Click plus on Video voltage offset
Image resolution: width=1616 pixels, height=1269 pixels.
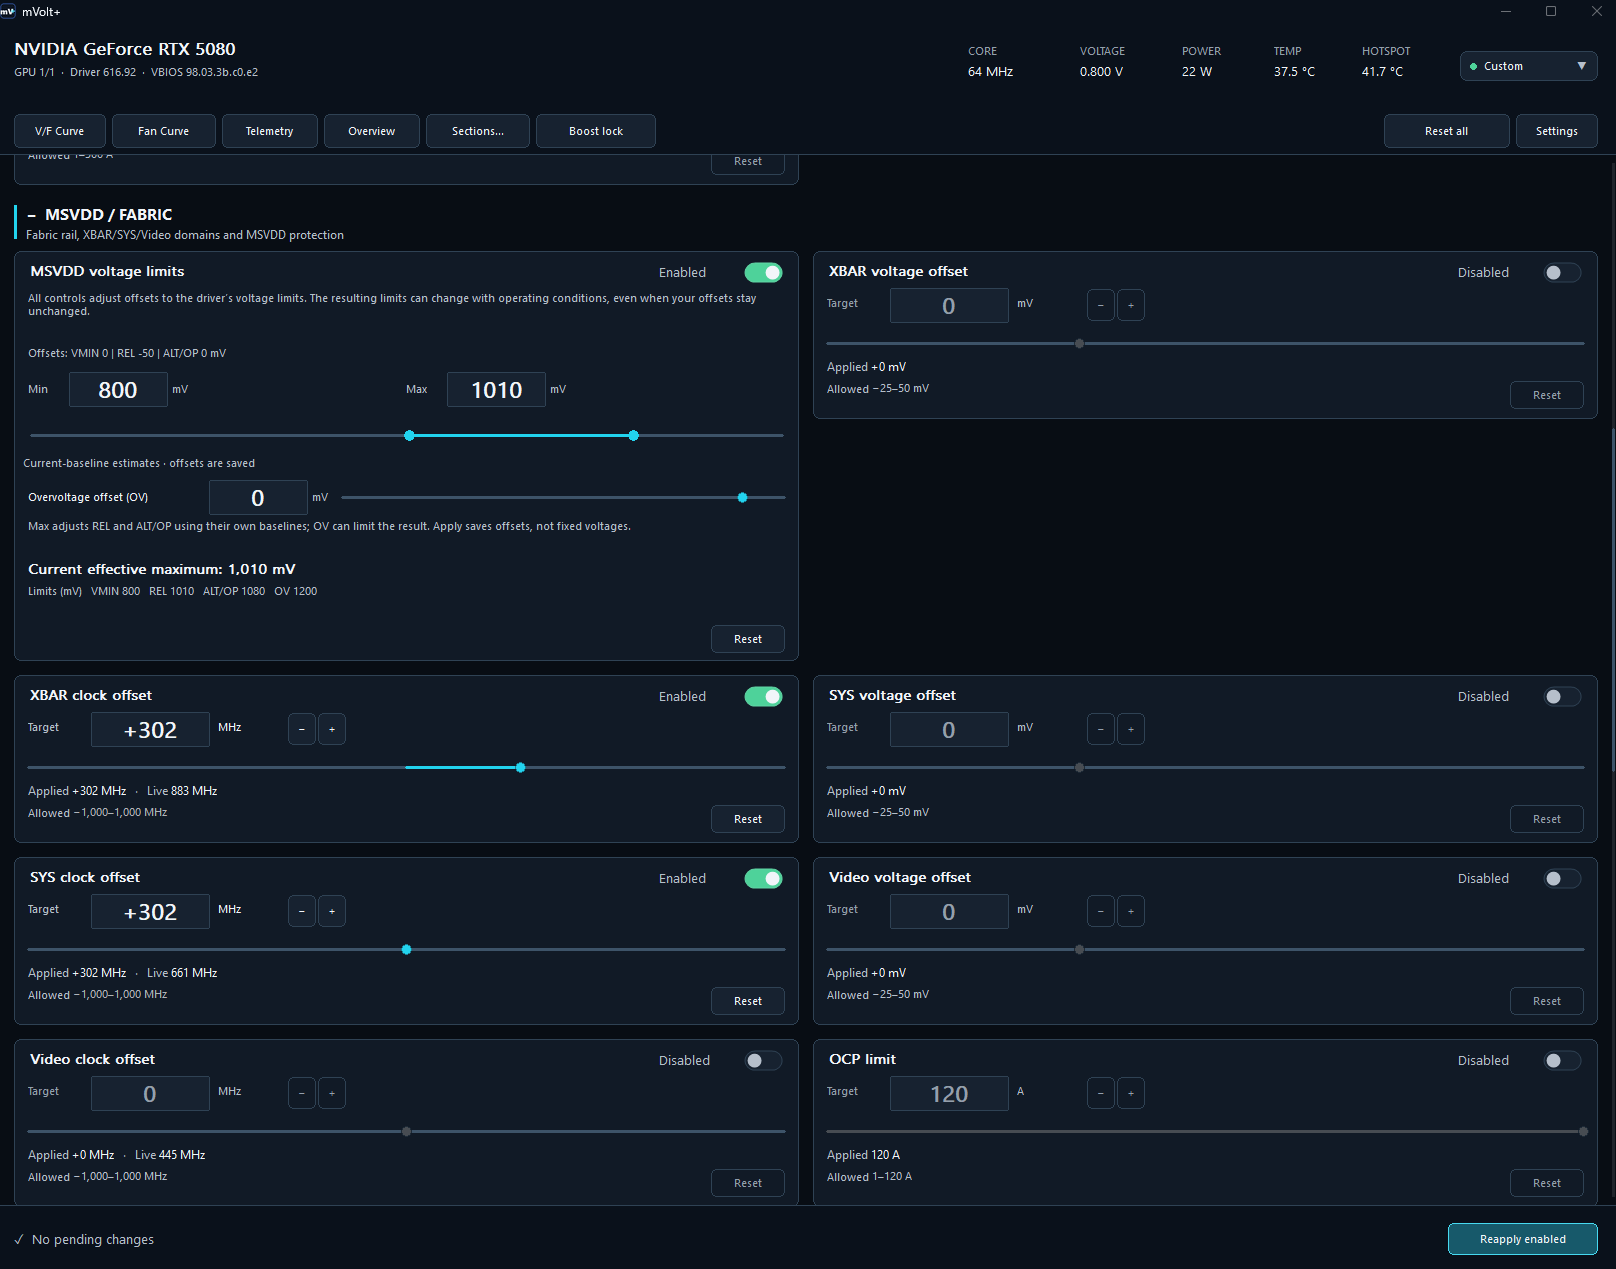(1131, 911)
